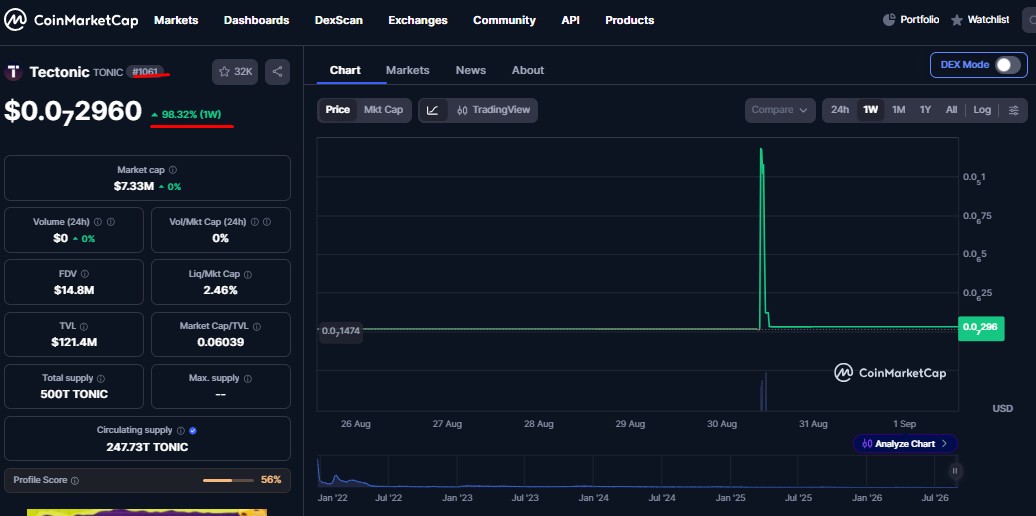Viewport: 1036px width, 516px height.
Task: Add Tectonic to watchlist via star 32K
Action: coord(235,72)
